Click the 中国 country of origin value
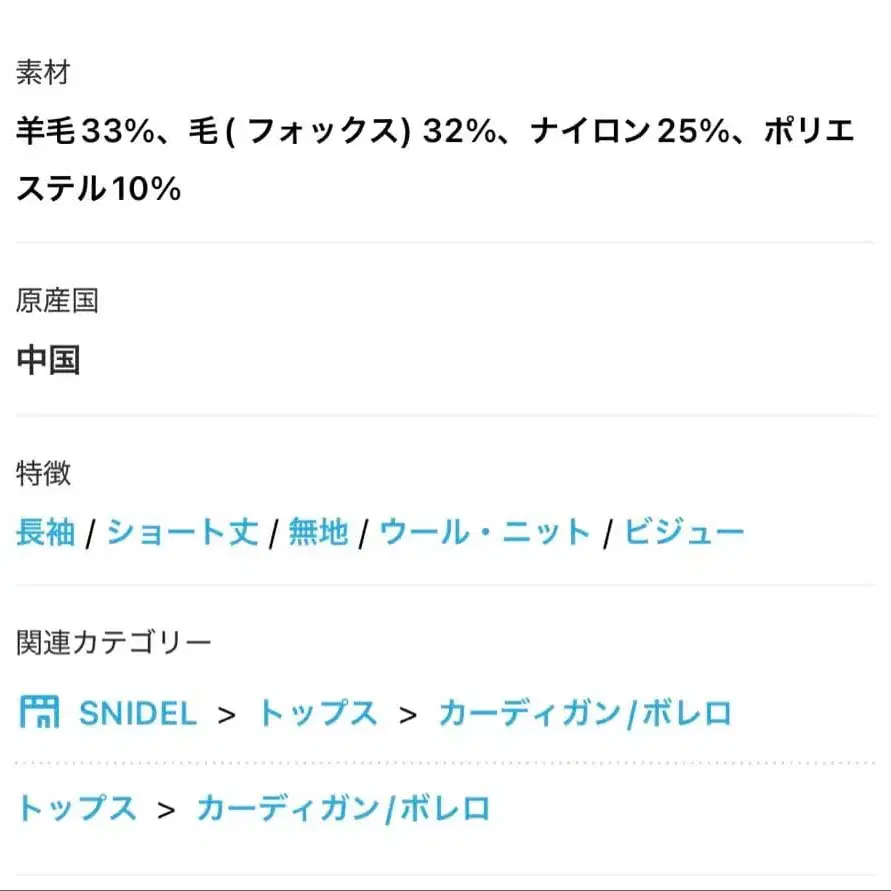The width and height of the screenshot is (891, 891). pyautogui.click(x=48, y=360)
